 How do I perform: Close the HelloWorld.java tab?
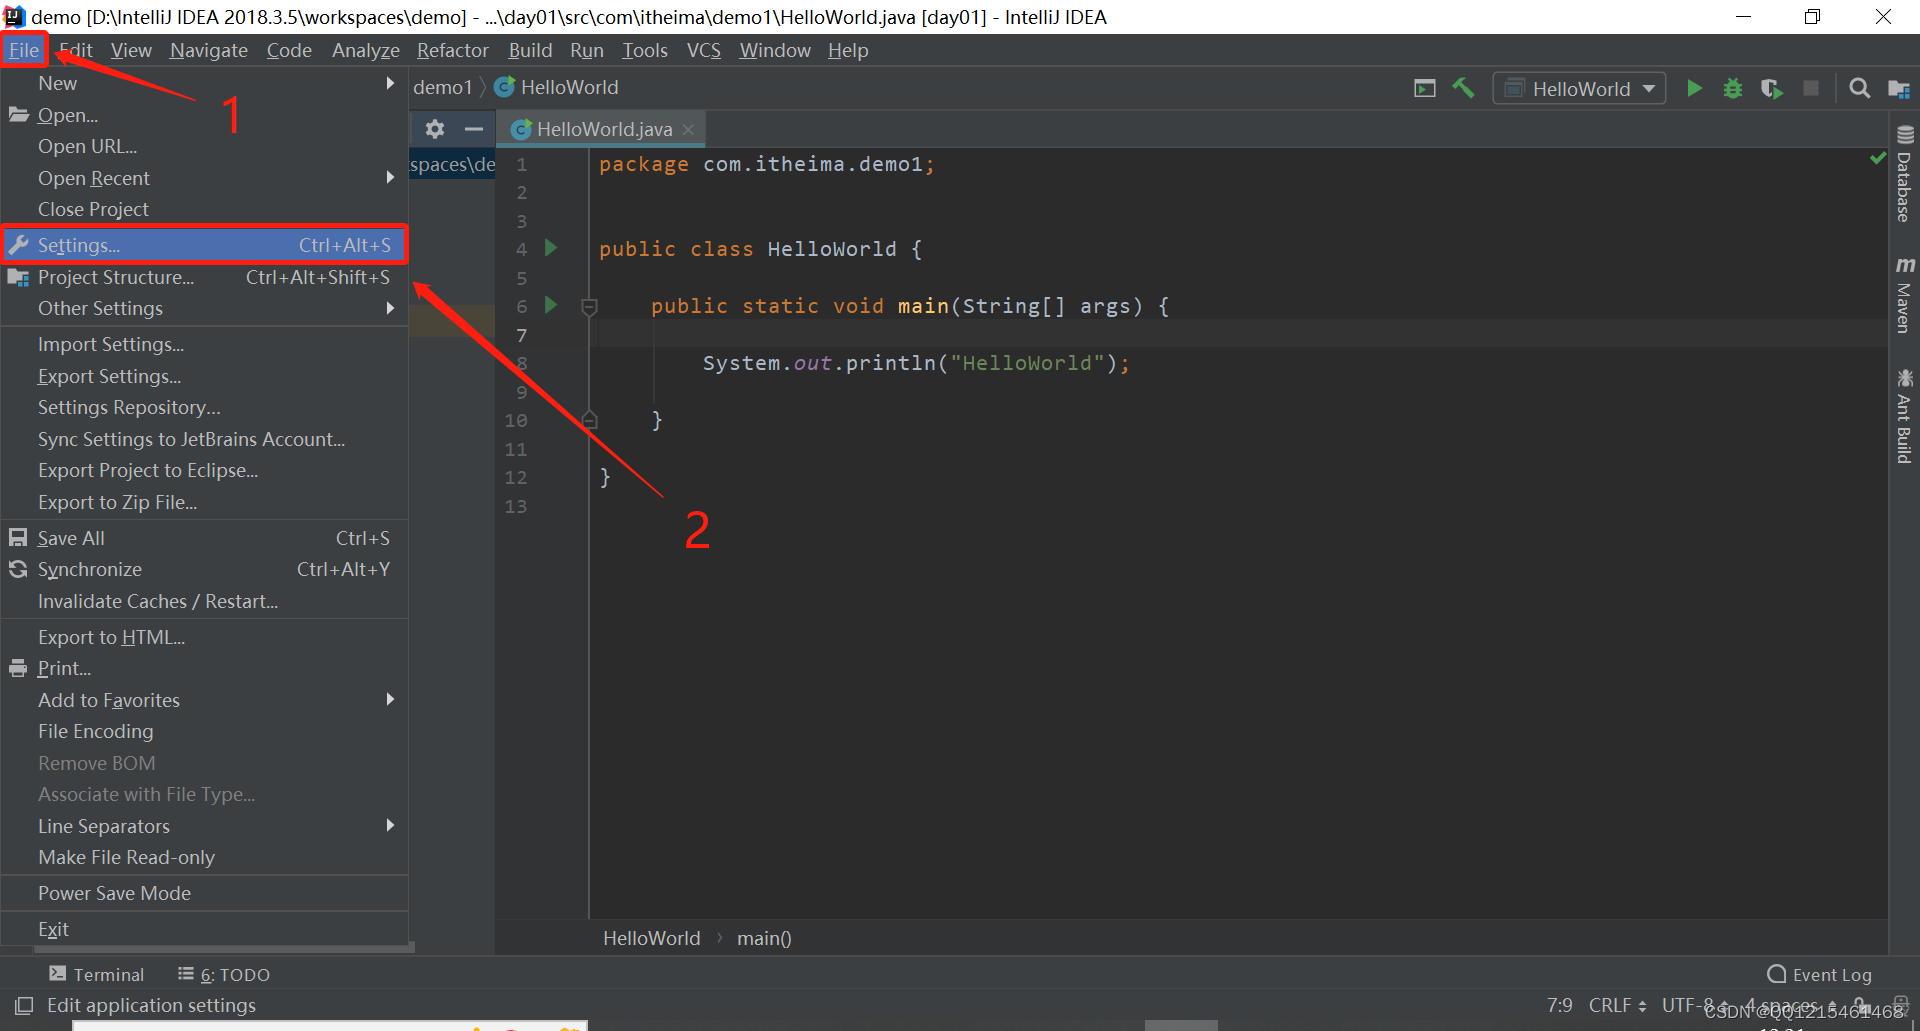pyautogui.click(x=688, y=129)
